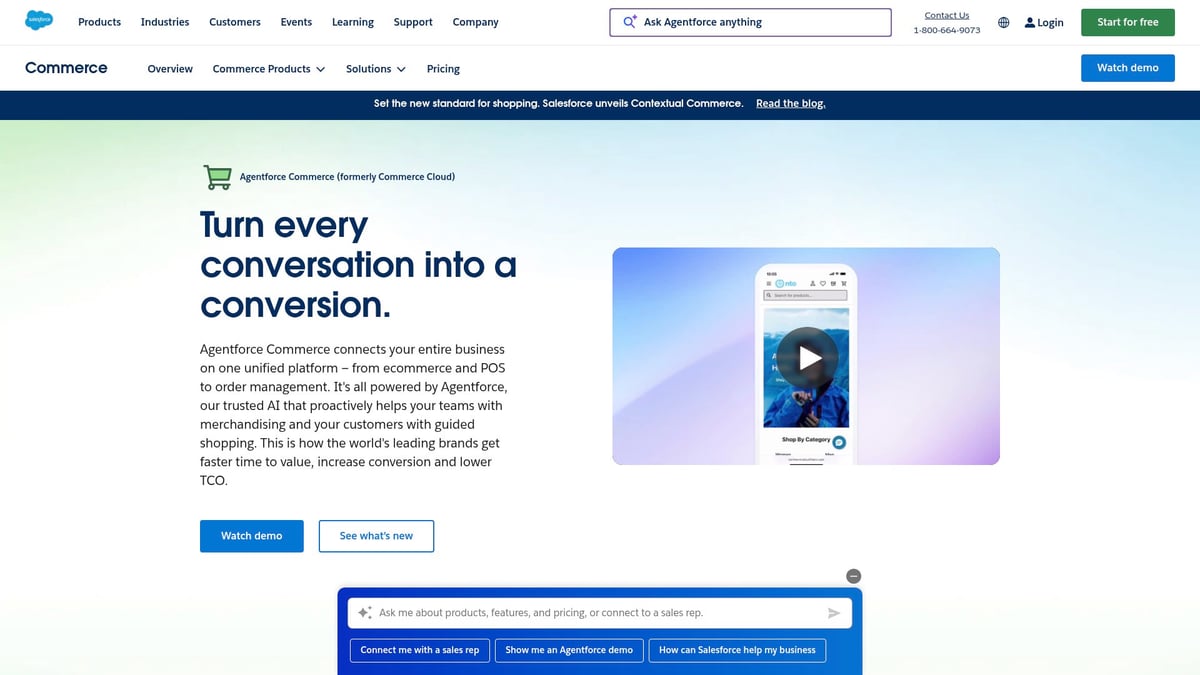Viewport: 1200px width, 675px height.
Task: Open the globe language selector
Action: click(x=1004, y=22)
